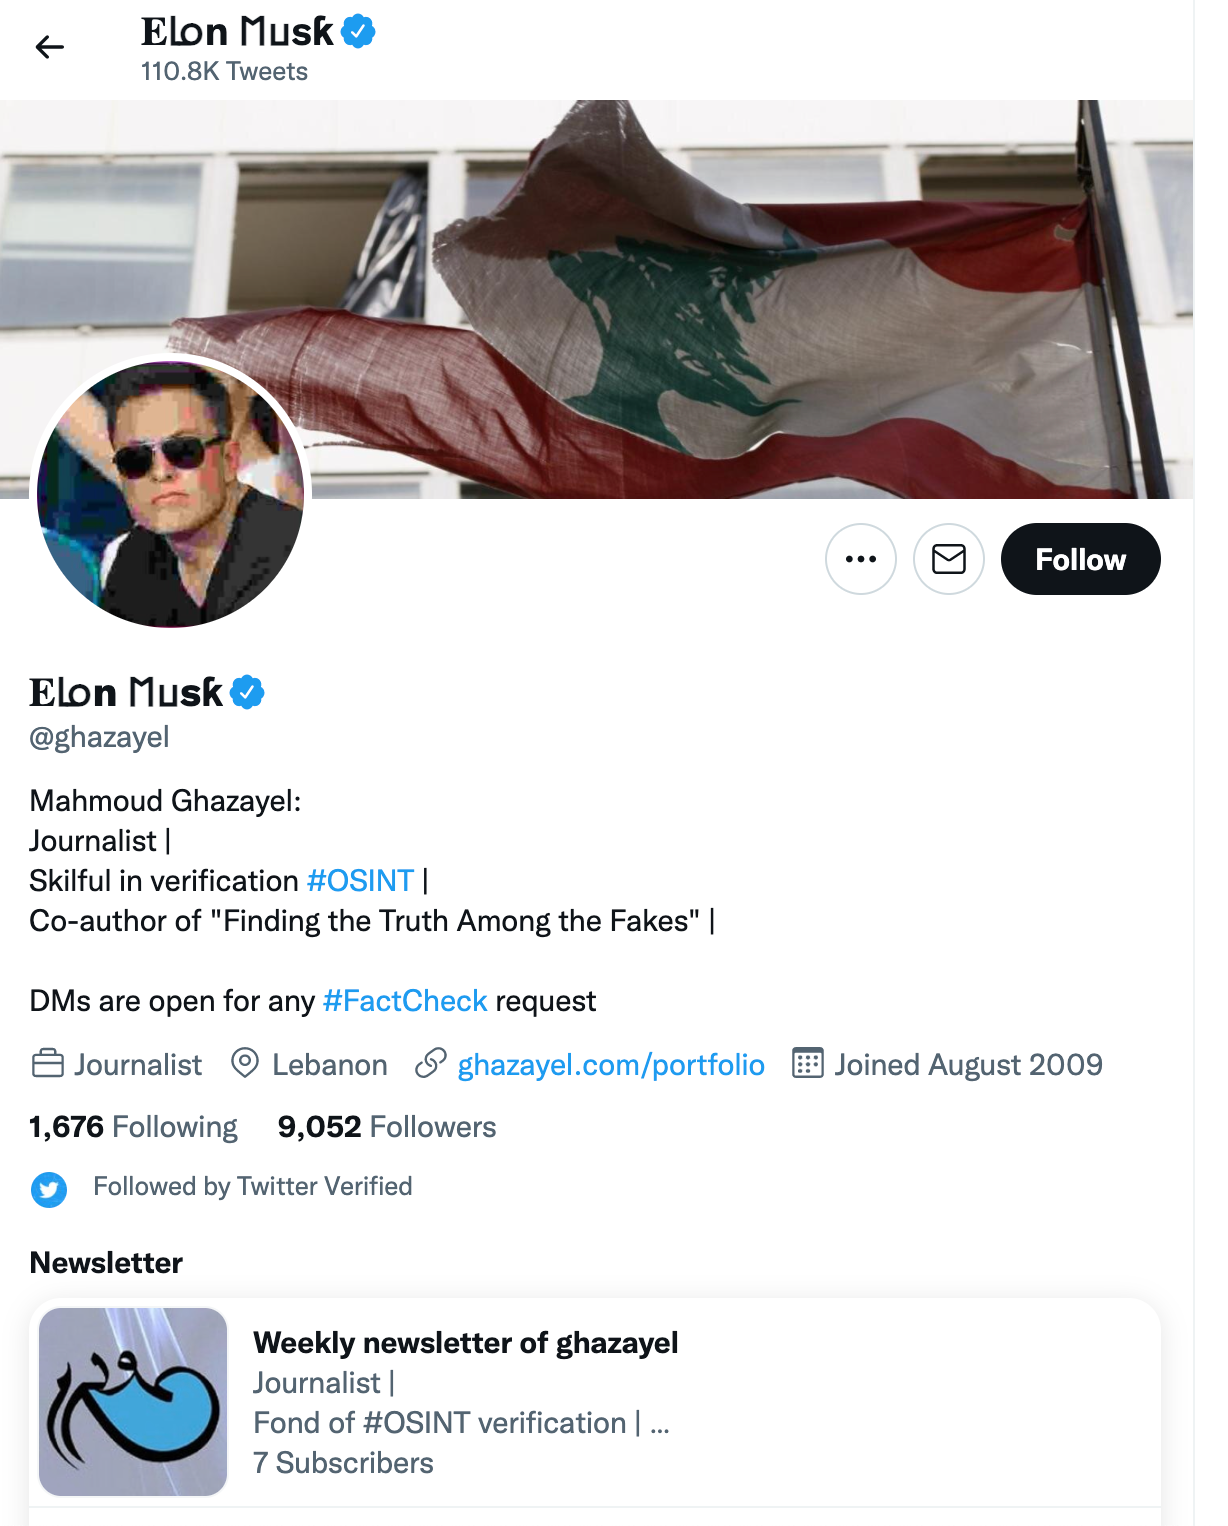1228x1526 pixels.
Task: Open the #OSINT hashtag link
Action: (360, 881)
